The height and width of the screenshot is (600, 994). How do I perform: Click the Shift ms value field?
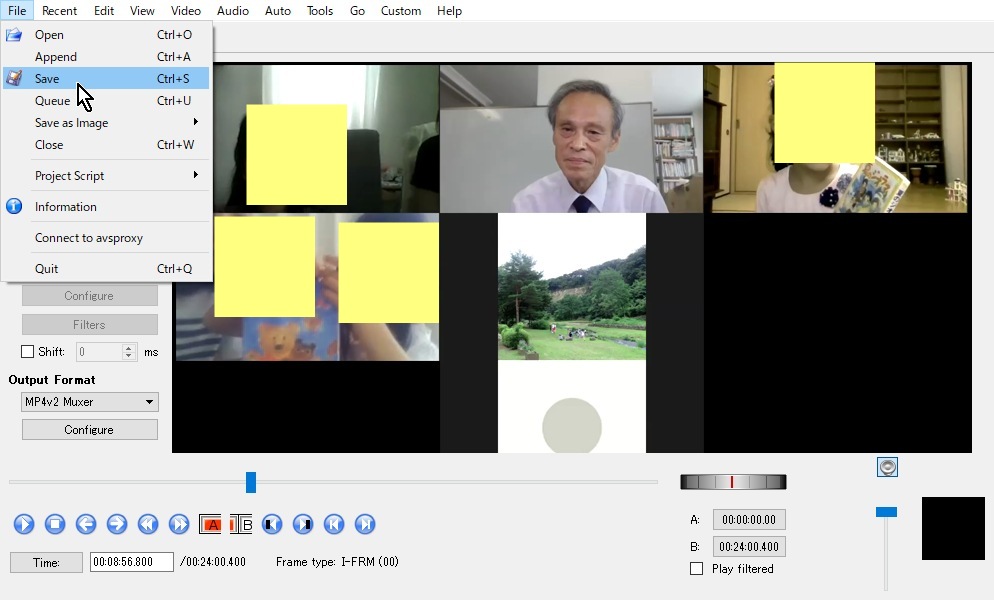tap(100, 351)
